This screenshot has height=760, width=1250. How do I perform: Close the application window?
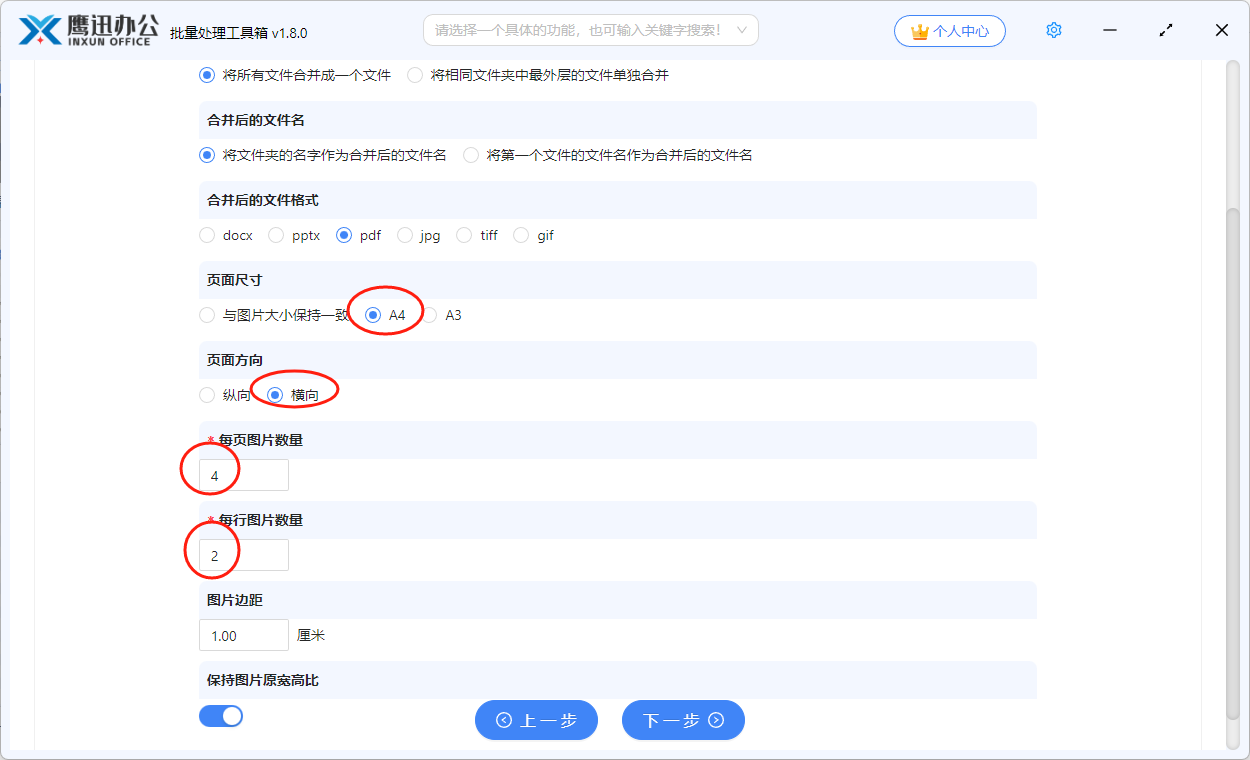click(1222, 30)
